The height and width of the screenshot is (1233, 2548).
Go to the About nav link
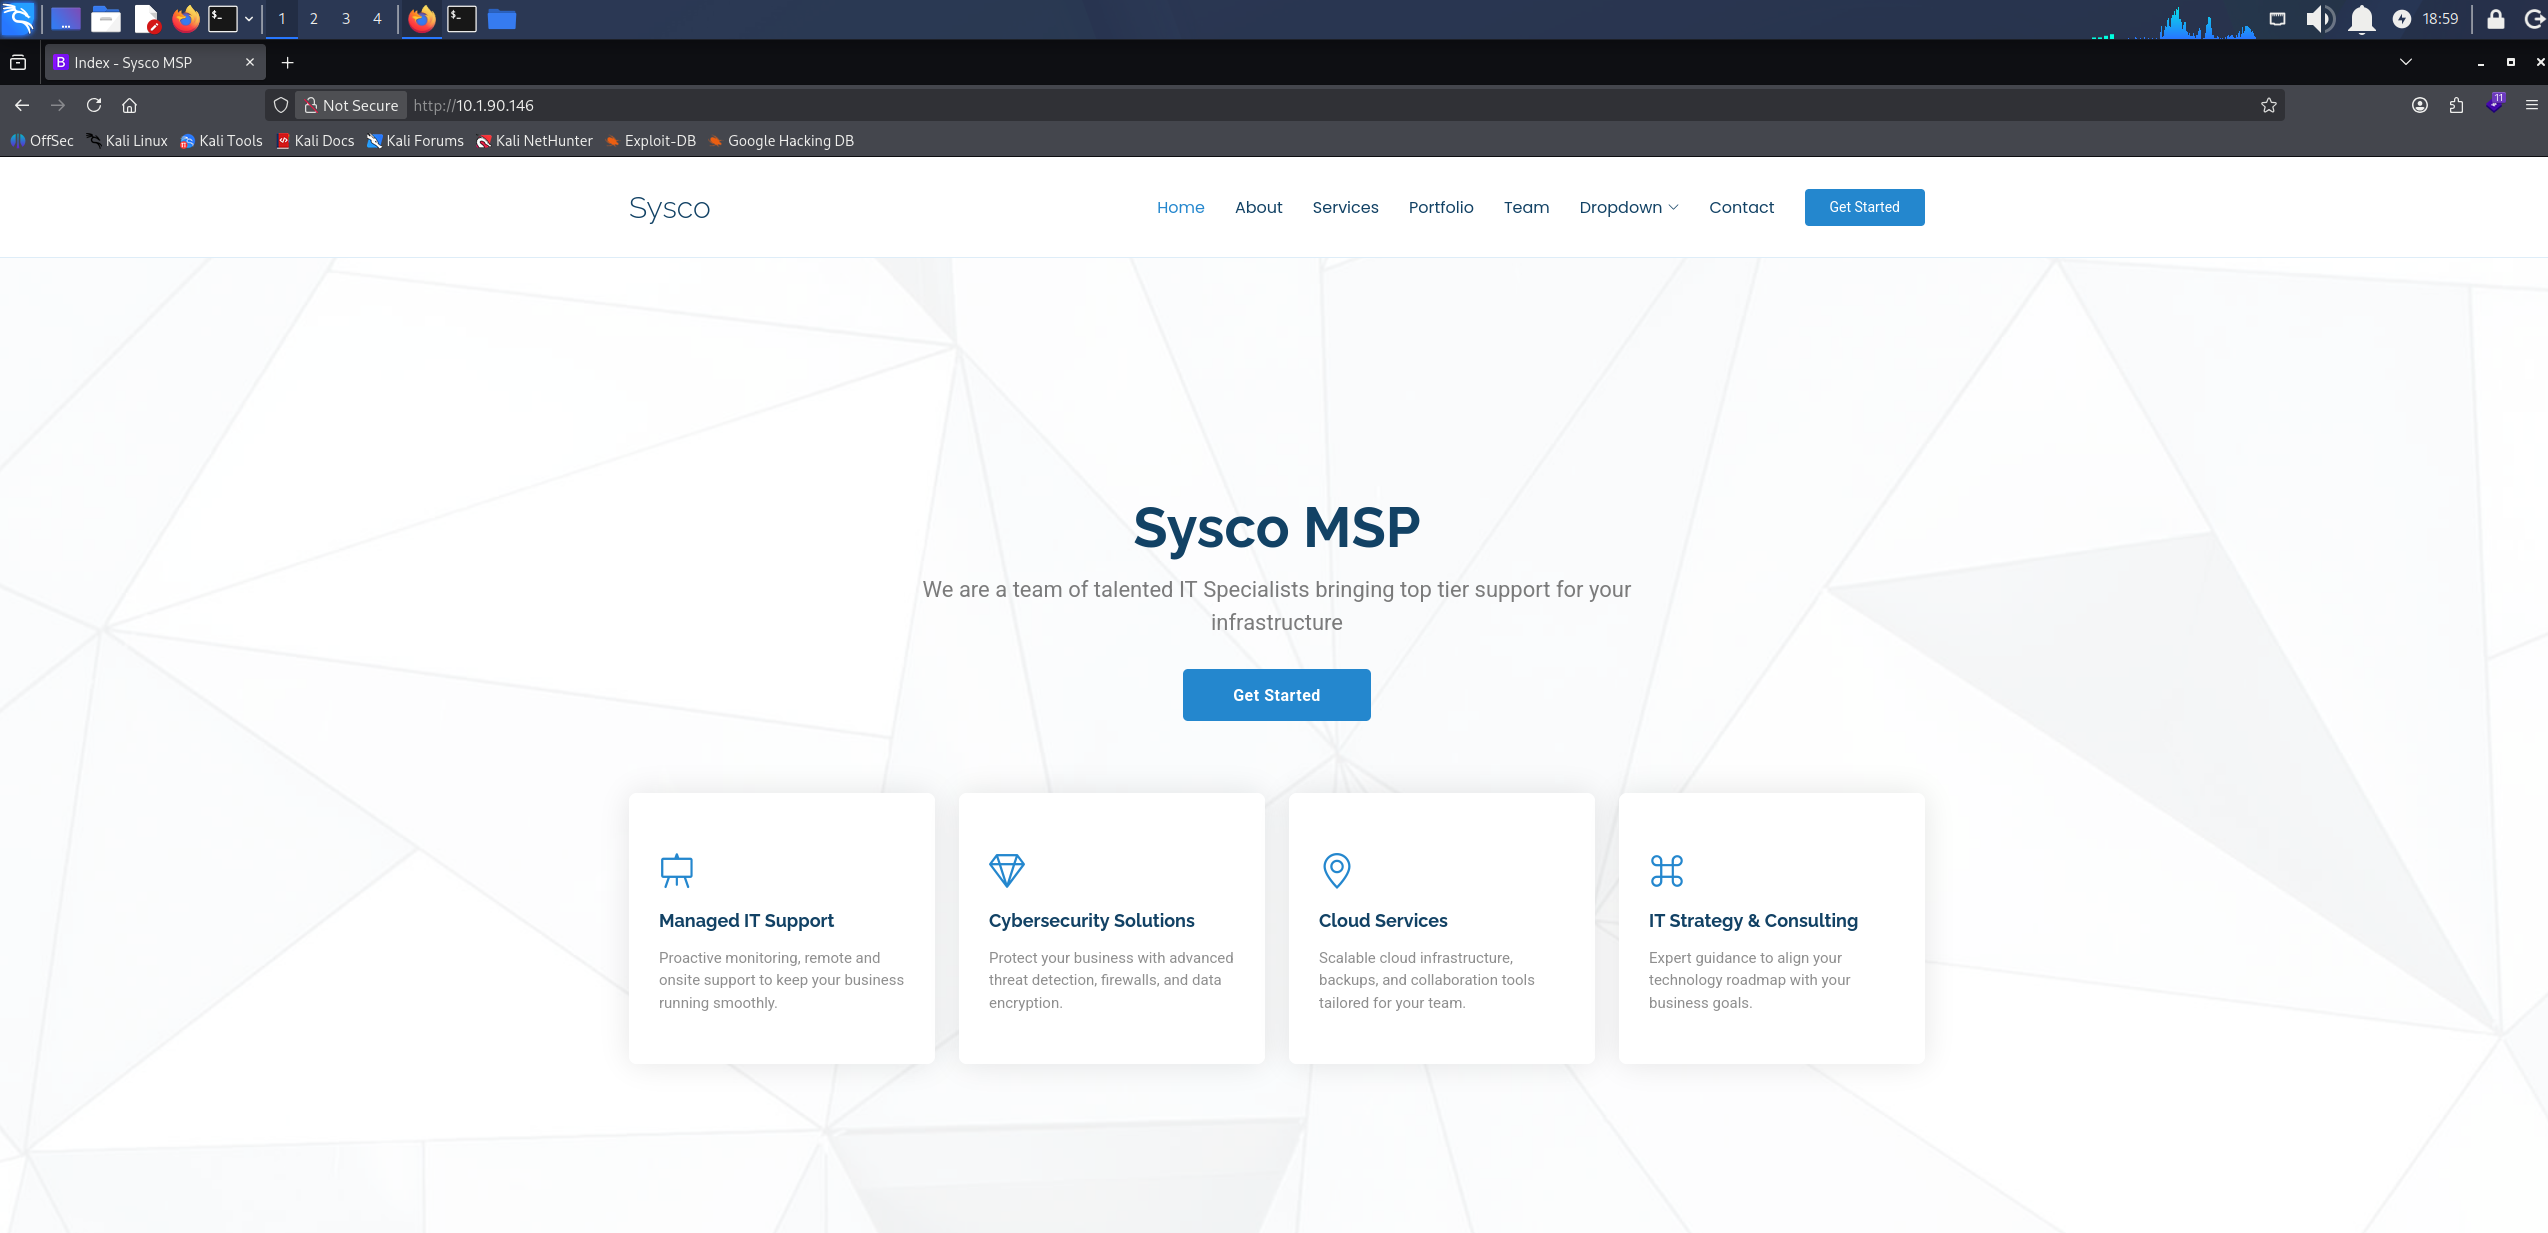pyautogui.click(x=1258, y=207)
